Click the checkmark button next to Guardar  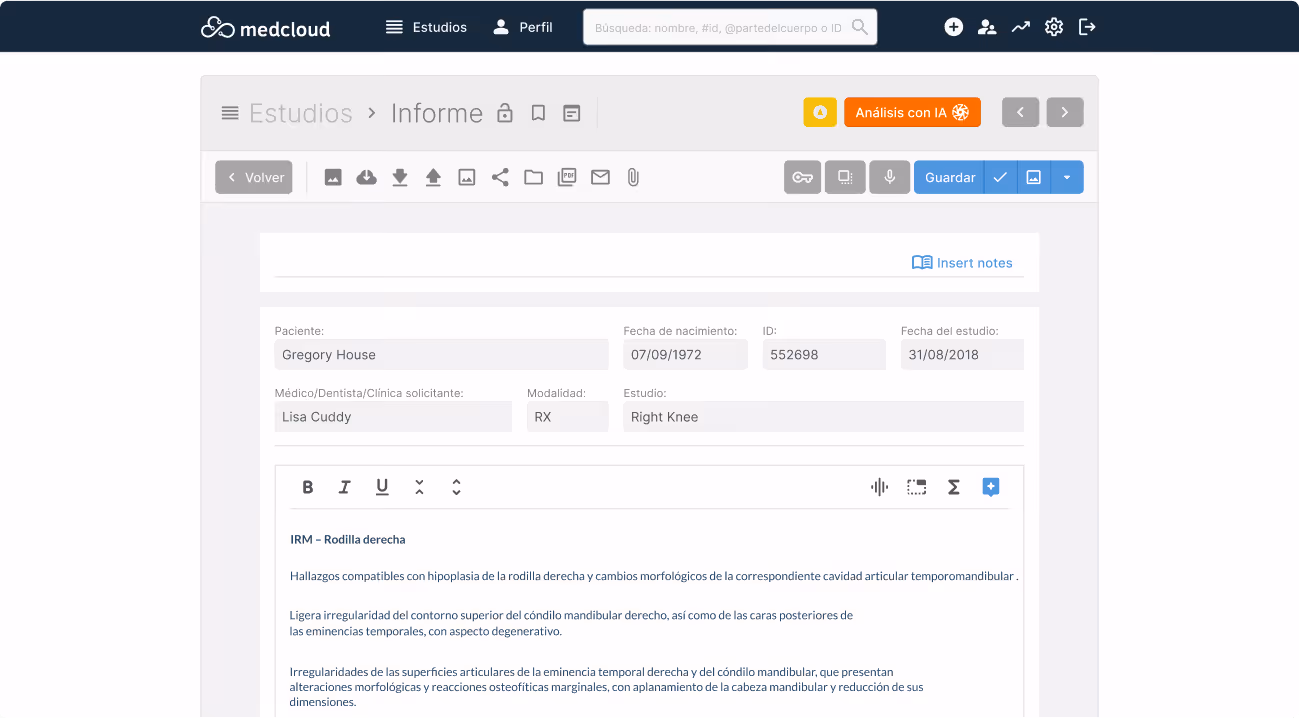click(x=1000, y=177)
